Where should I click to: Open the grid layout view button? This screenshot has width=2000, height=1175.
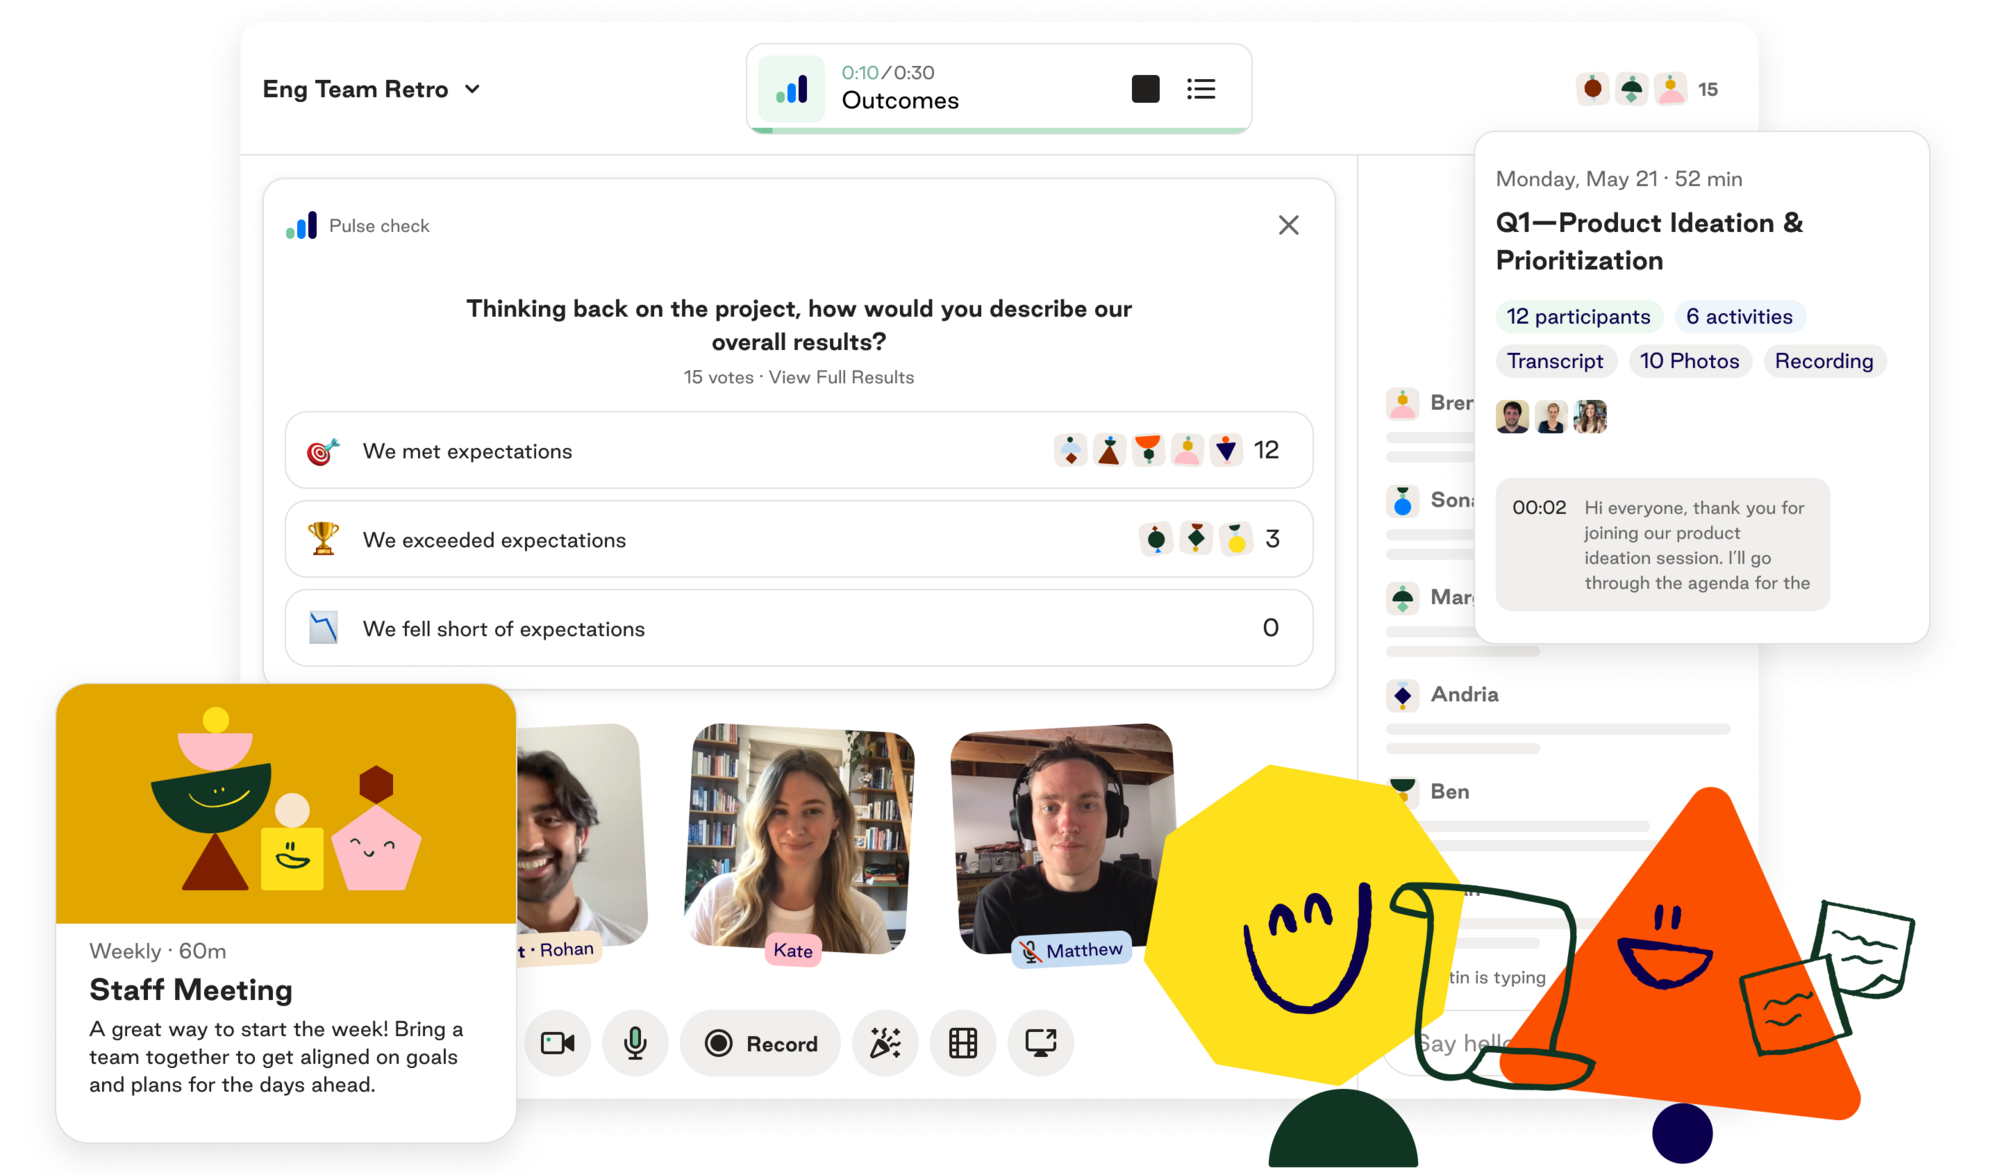963,1044
